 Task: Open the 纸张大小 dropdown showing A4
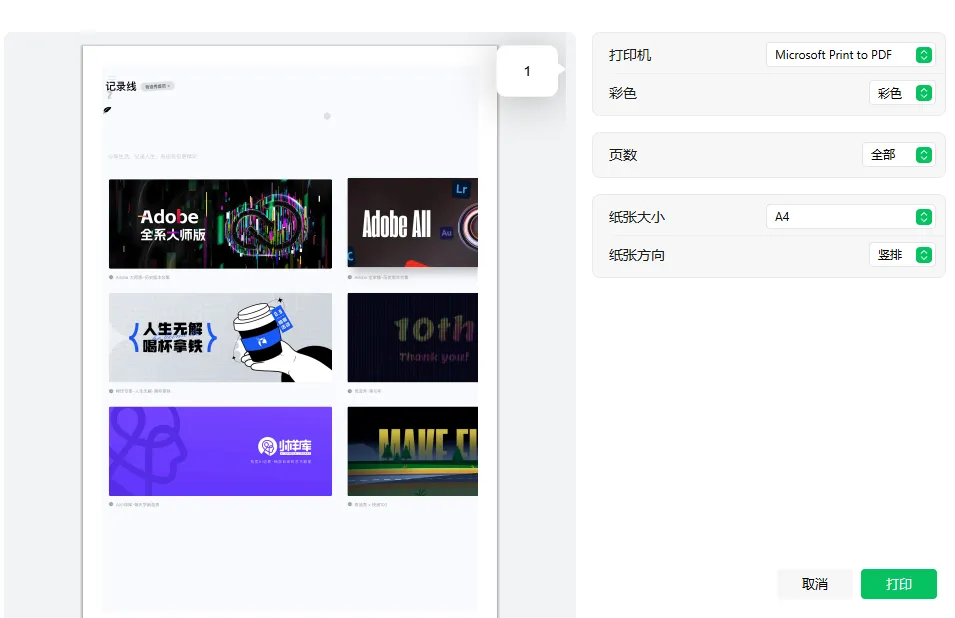click(x=850, y=217)
